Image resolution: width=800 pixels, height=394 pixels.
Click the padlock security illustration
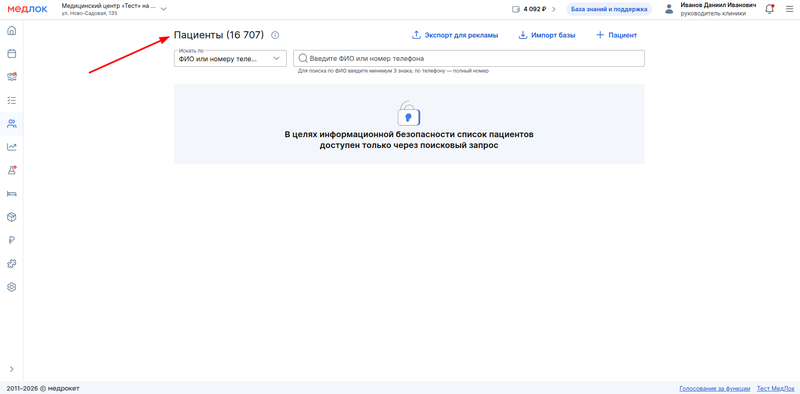(x=409, y=113)
